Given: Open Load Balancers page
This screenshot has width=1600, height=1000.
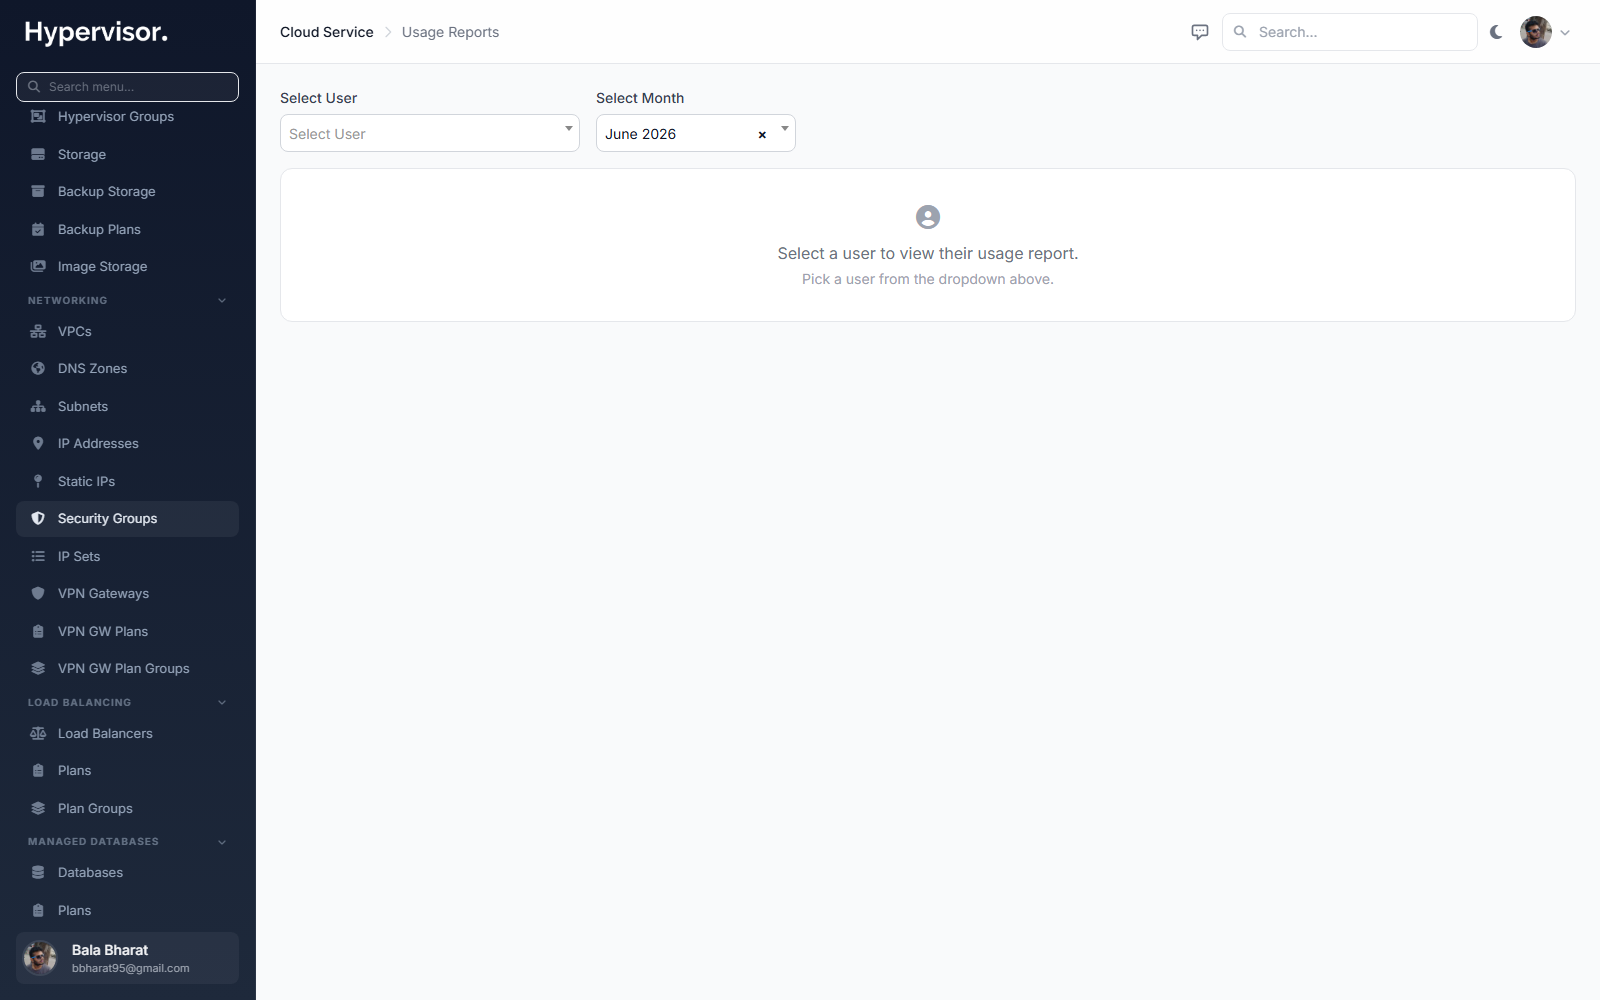Looking at the screenshot, I should click(x=127, y=734).
